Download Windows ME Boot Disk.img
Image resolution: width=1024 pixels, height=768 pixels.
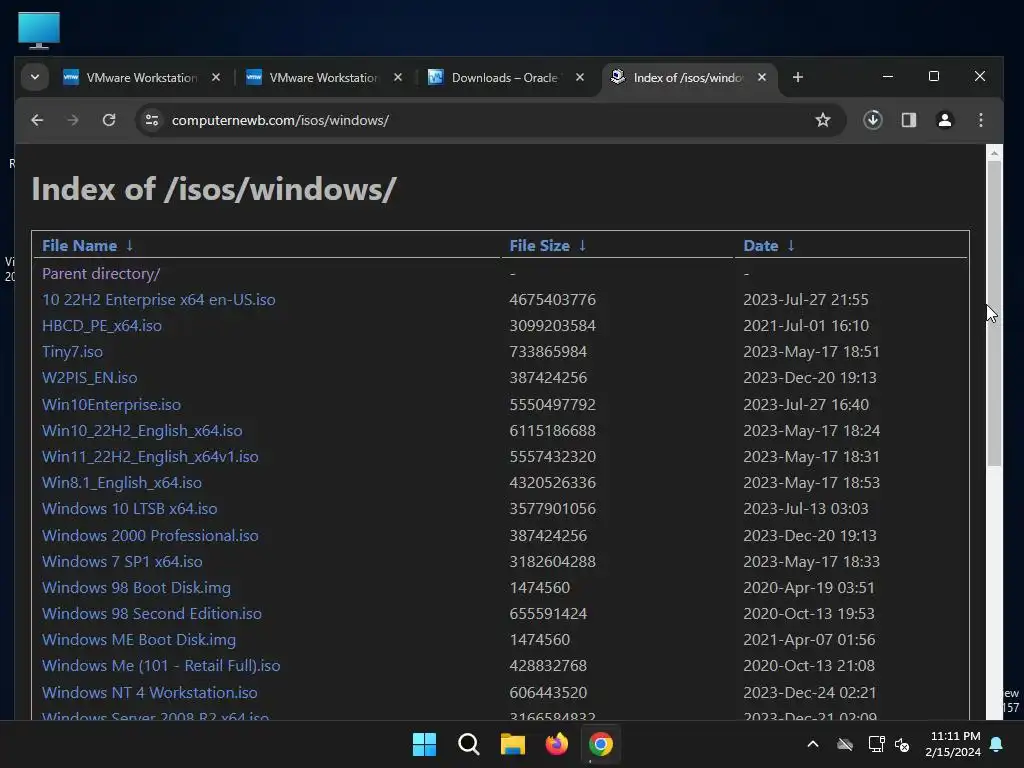(x=139, y=640)
